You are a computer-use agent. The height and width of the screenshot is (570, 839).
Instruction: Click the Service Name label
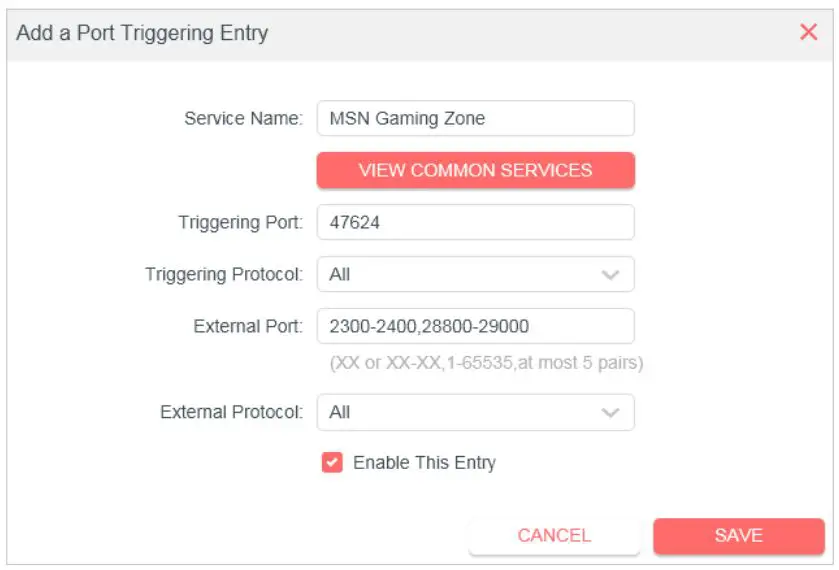pyautogui.click(x=242, y=118)
